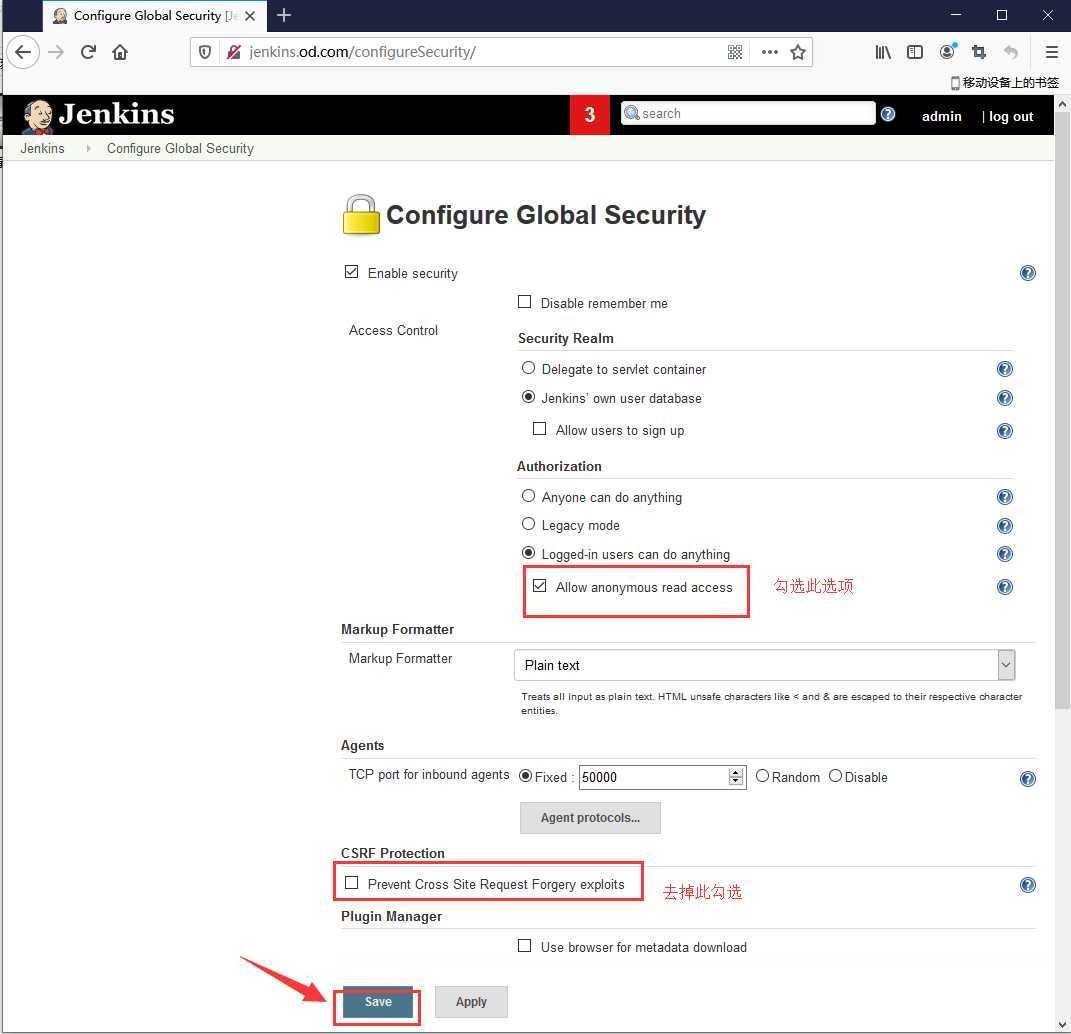The width and height of the screenshot is (1071, 1034).
Task: Click help icon next to search box
Action: coord(888,114)
